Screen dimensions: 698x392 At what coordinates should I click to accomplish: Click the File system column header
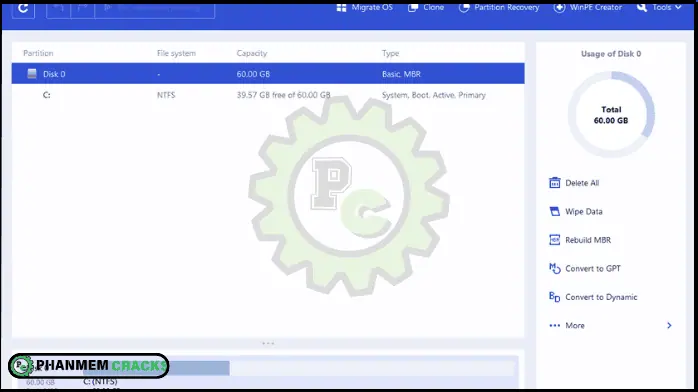(x=176, y=53)
